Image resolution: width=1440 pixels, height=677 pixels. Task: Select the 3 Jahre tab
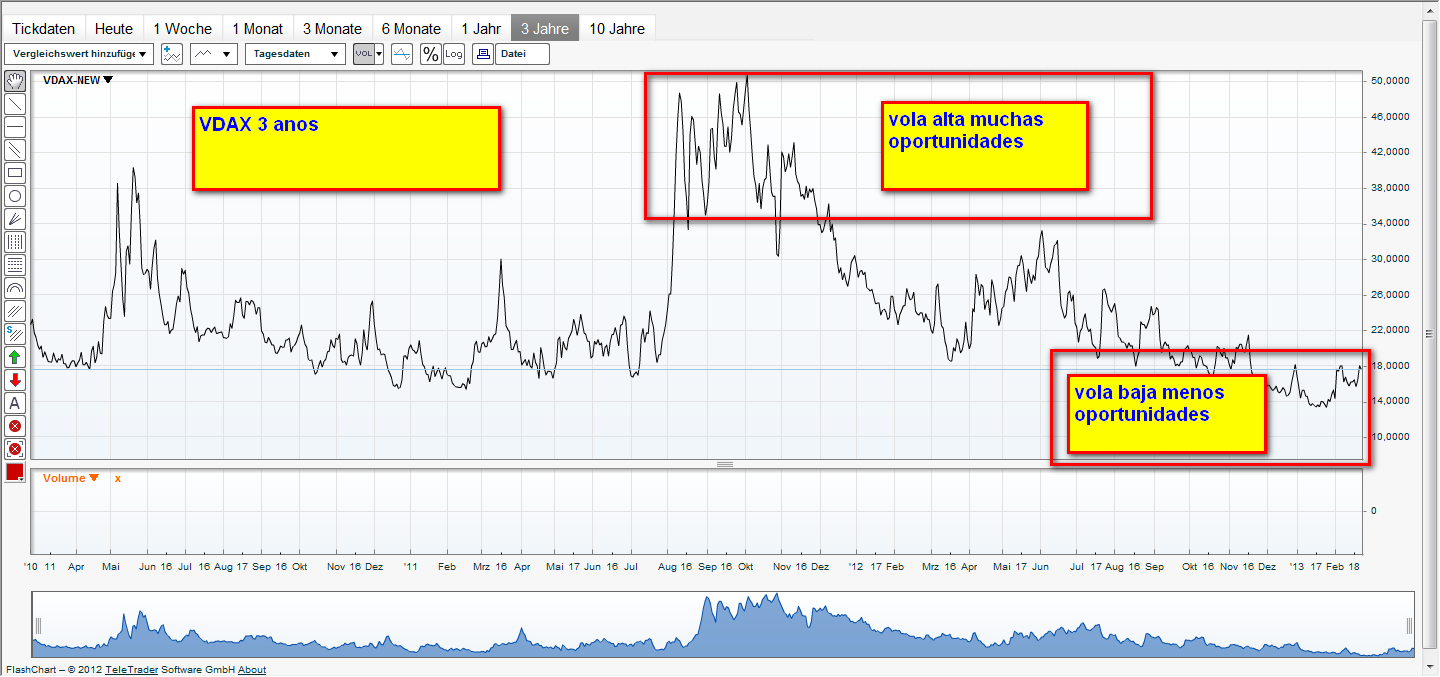(545, 29)
